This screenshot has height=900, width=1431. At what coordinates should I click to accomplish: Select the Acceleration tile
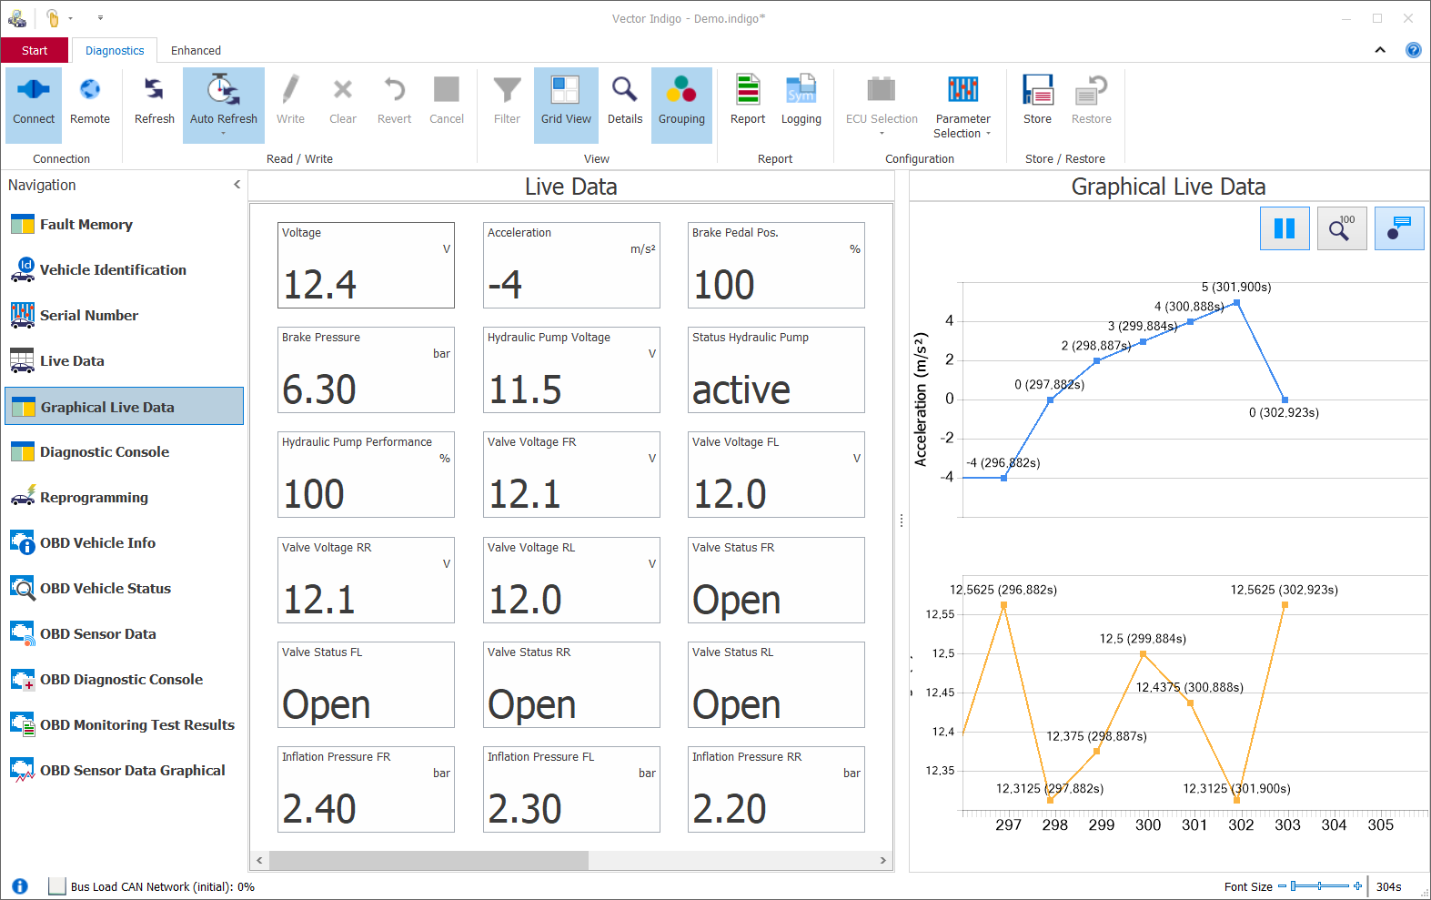click(x=571, y=265)
